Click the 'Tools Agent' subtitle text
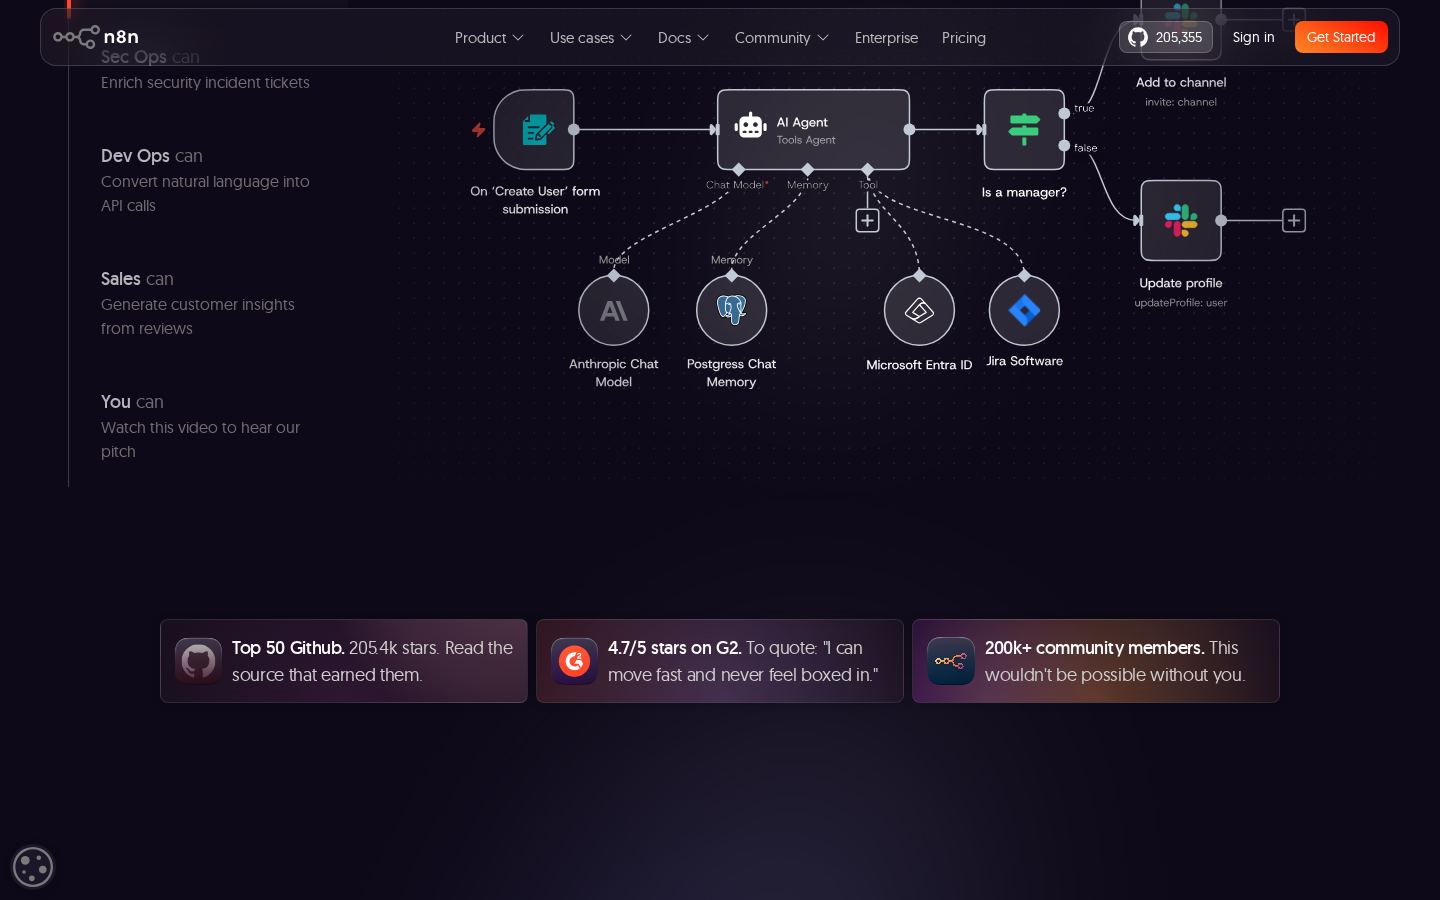 (x=806, y=140)
